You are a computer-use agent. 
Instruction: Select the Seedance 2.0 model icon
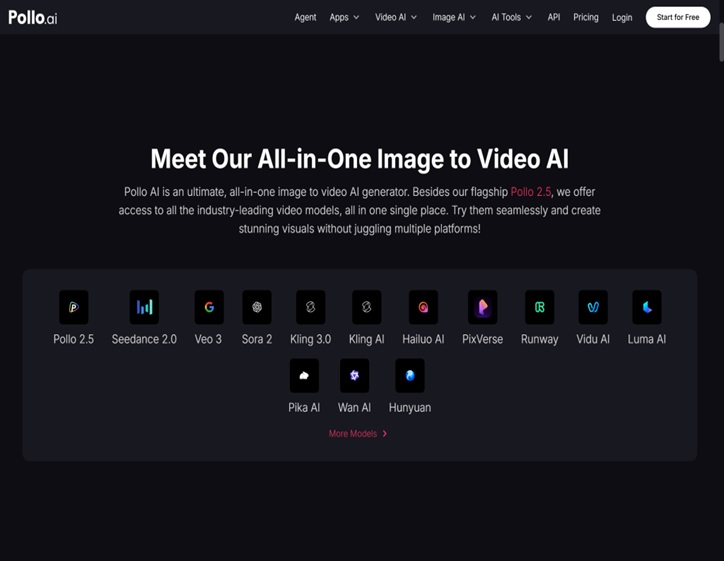coord(144,307)
